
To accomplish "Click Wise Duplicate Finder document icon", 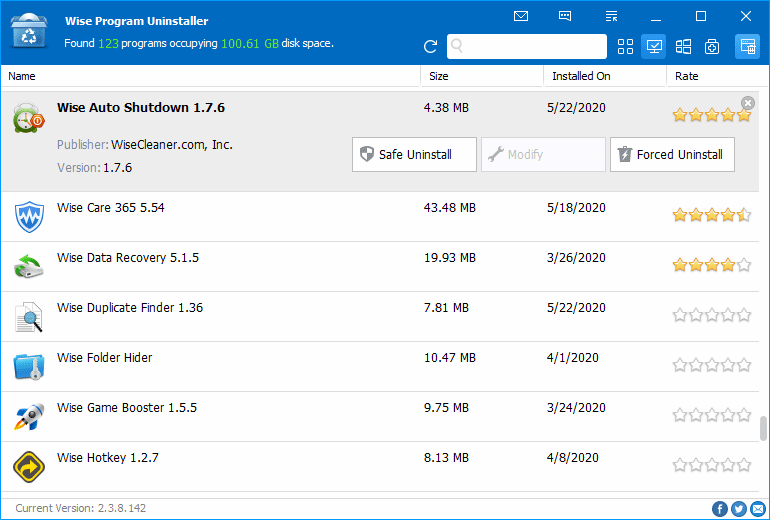I will pos(29,317).
